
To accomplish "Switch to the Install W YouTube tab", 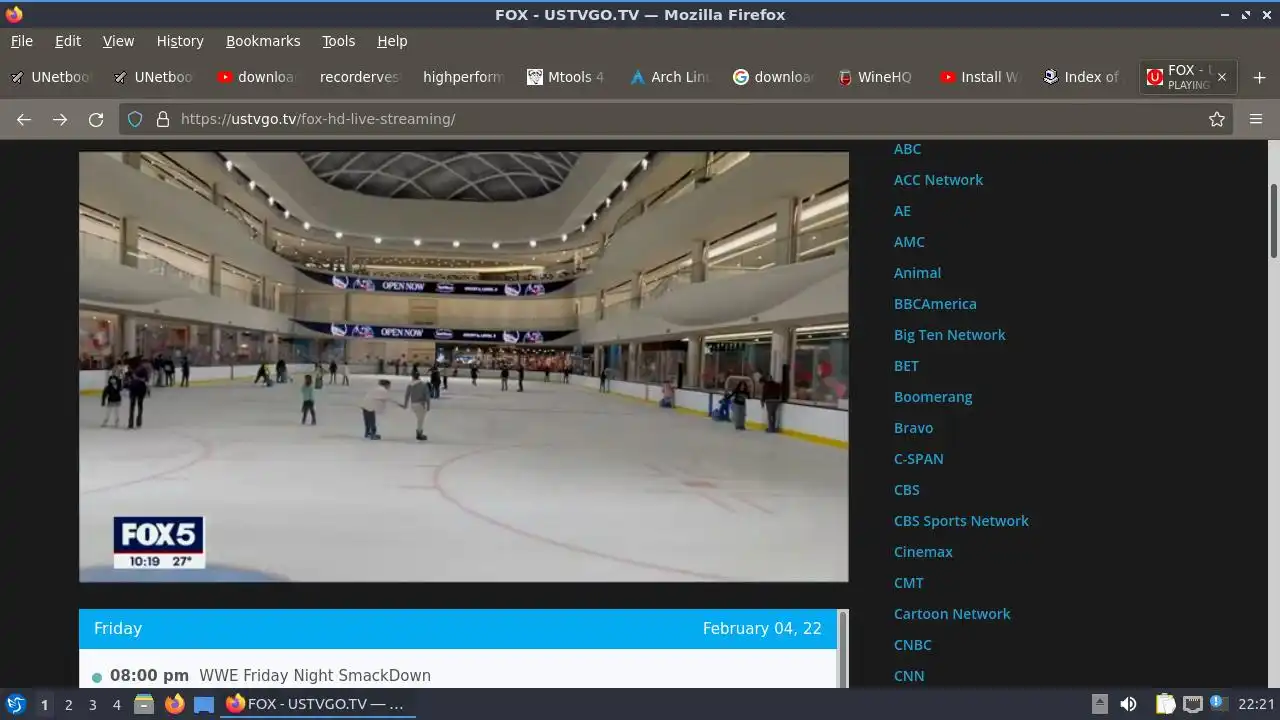I will (980, 77).
